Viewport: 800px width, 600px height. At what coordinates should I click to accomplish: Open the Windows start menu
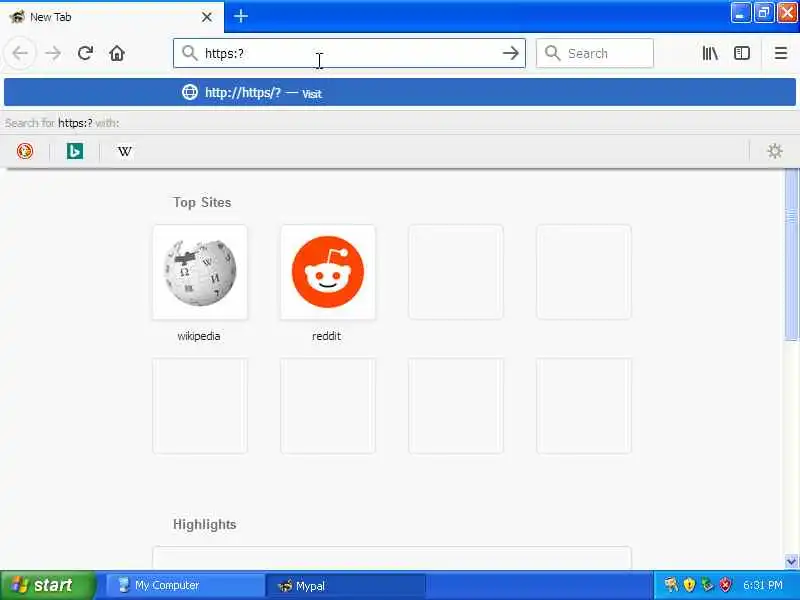click(x=48, y=585)
